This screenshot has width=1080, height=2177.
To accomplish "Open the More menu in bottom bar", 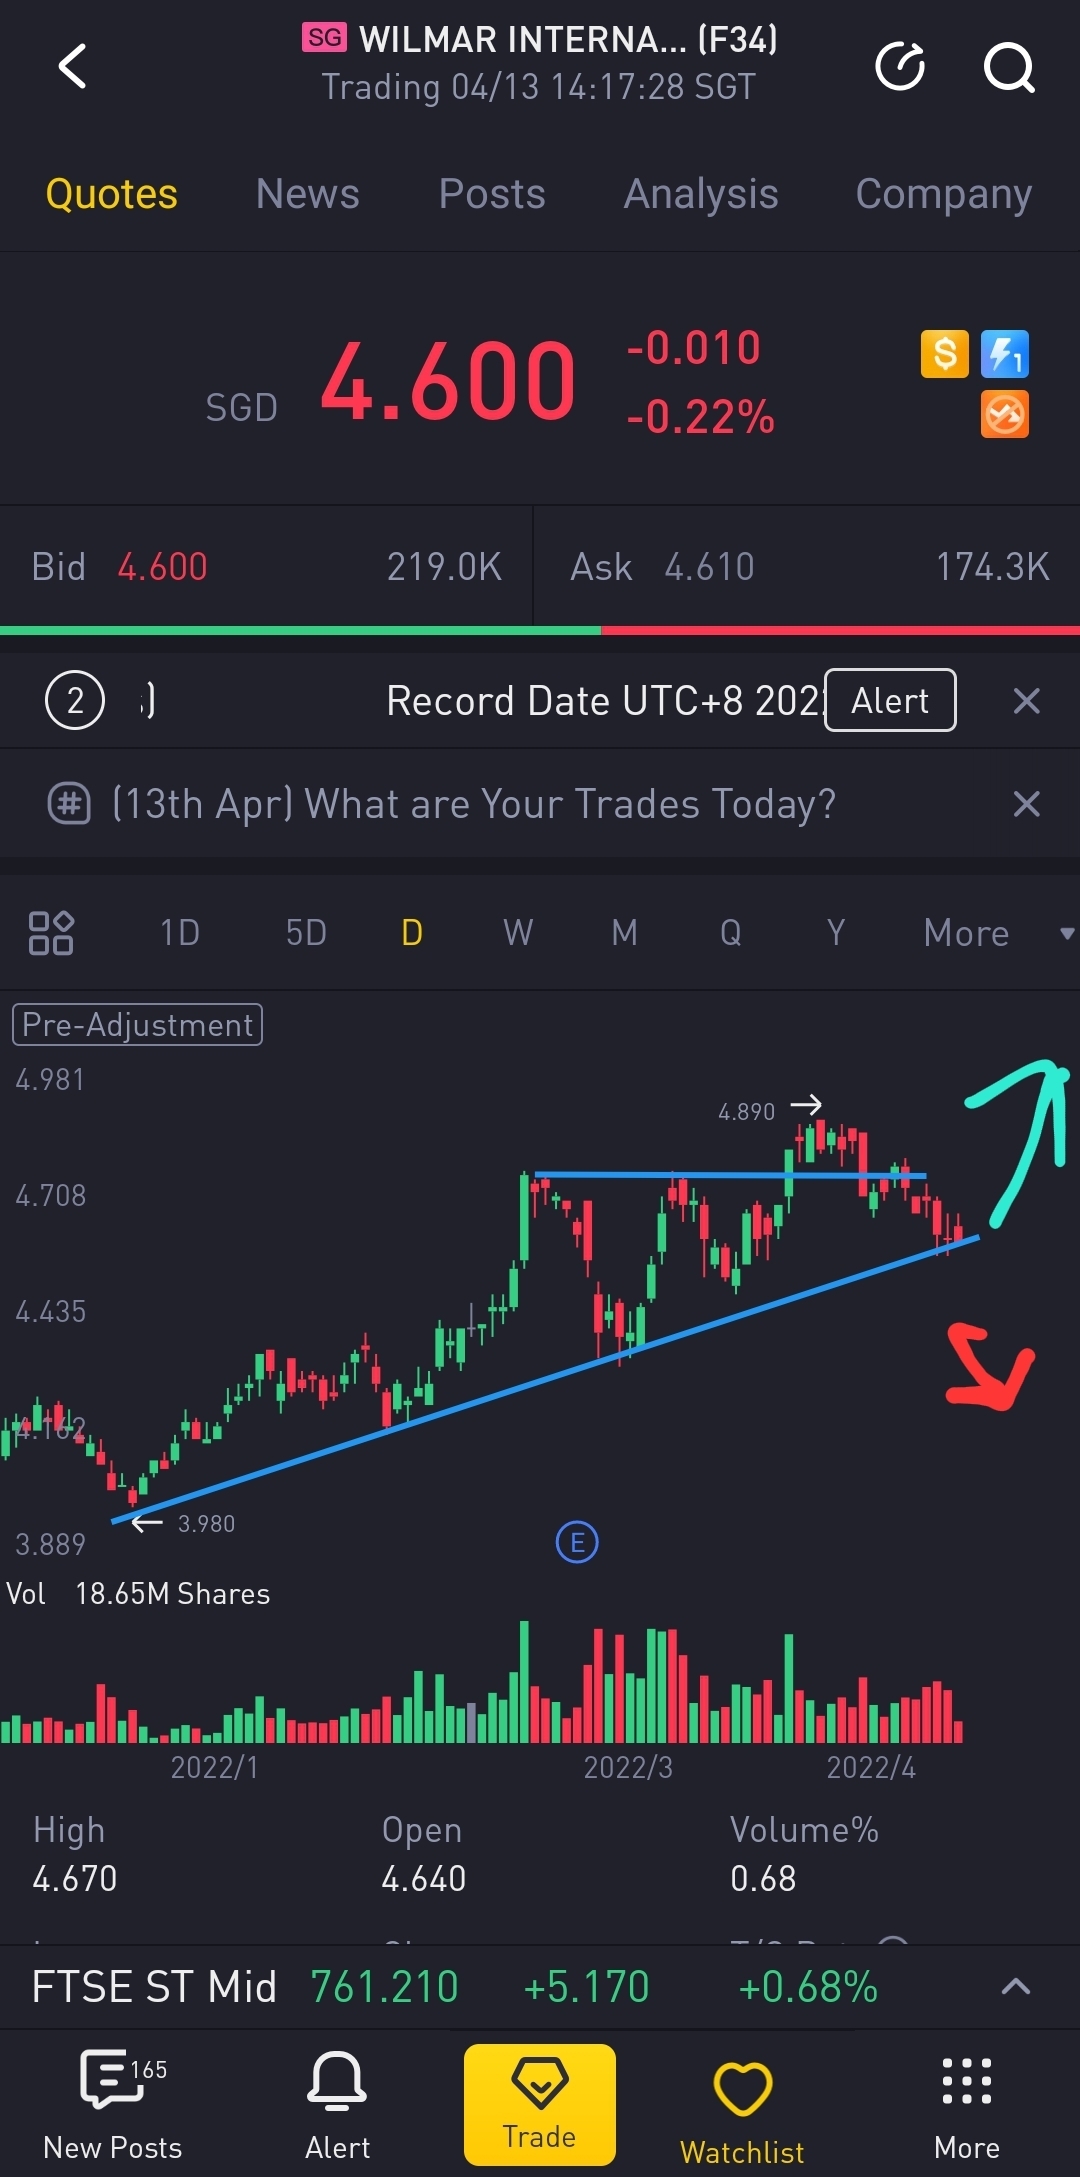I will tap(966, 2100).
